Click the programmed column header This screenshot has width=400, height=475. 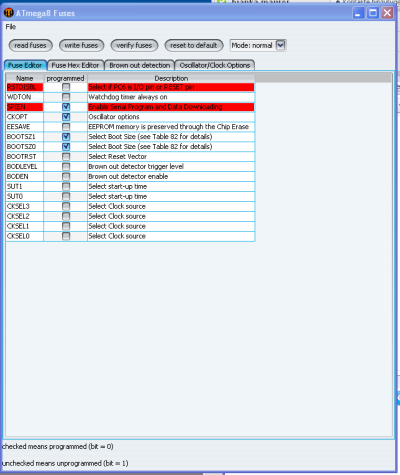pyautogui.click(x=65, y=78)
